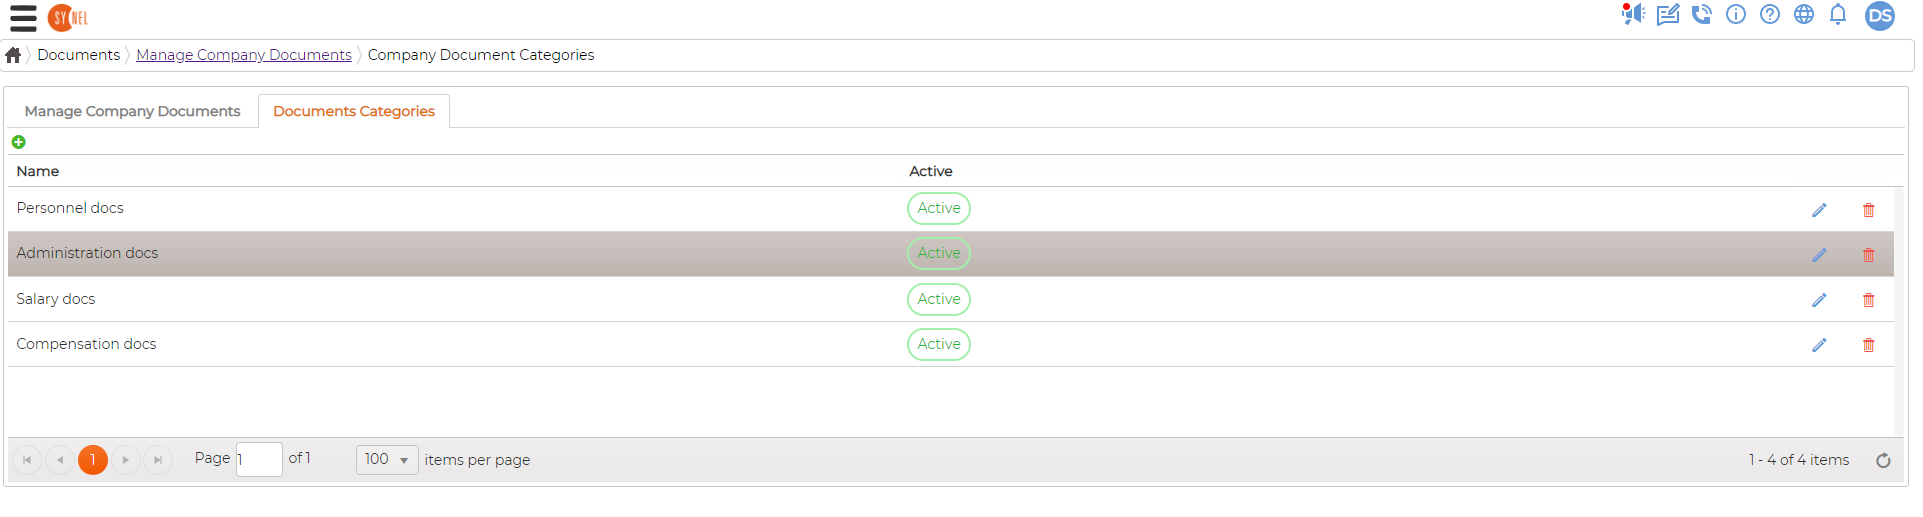
Task: Toggle Active status for Compensation docs
Action: click(939, 344)
